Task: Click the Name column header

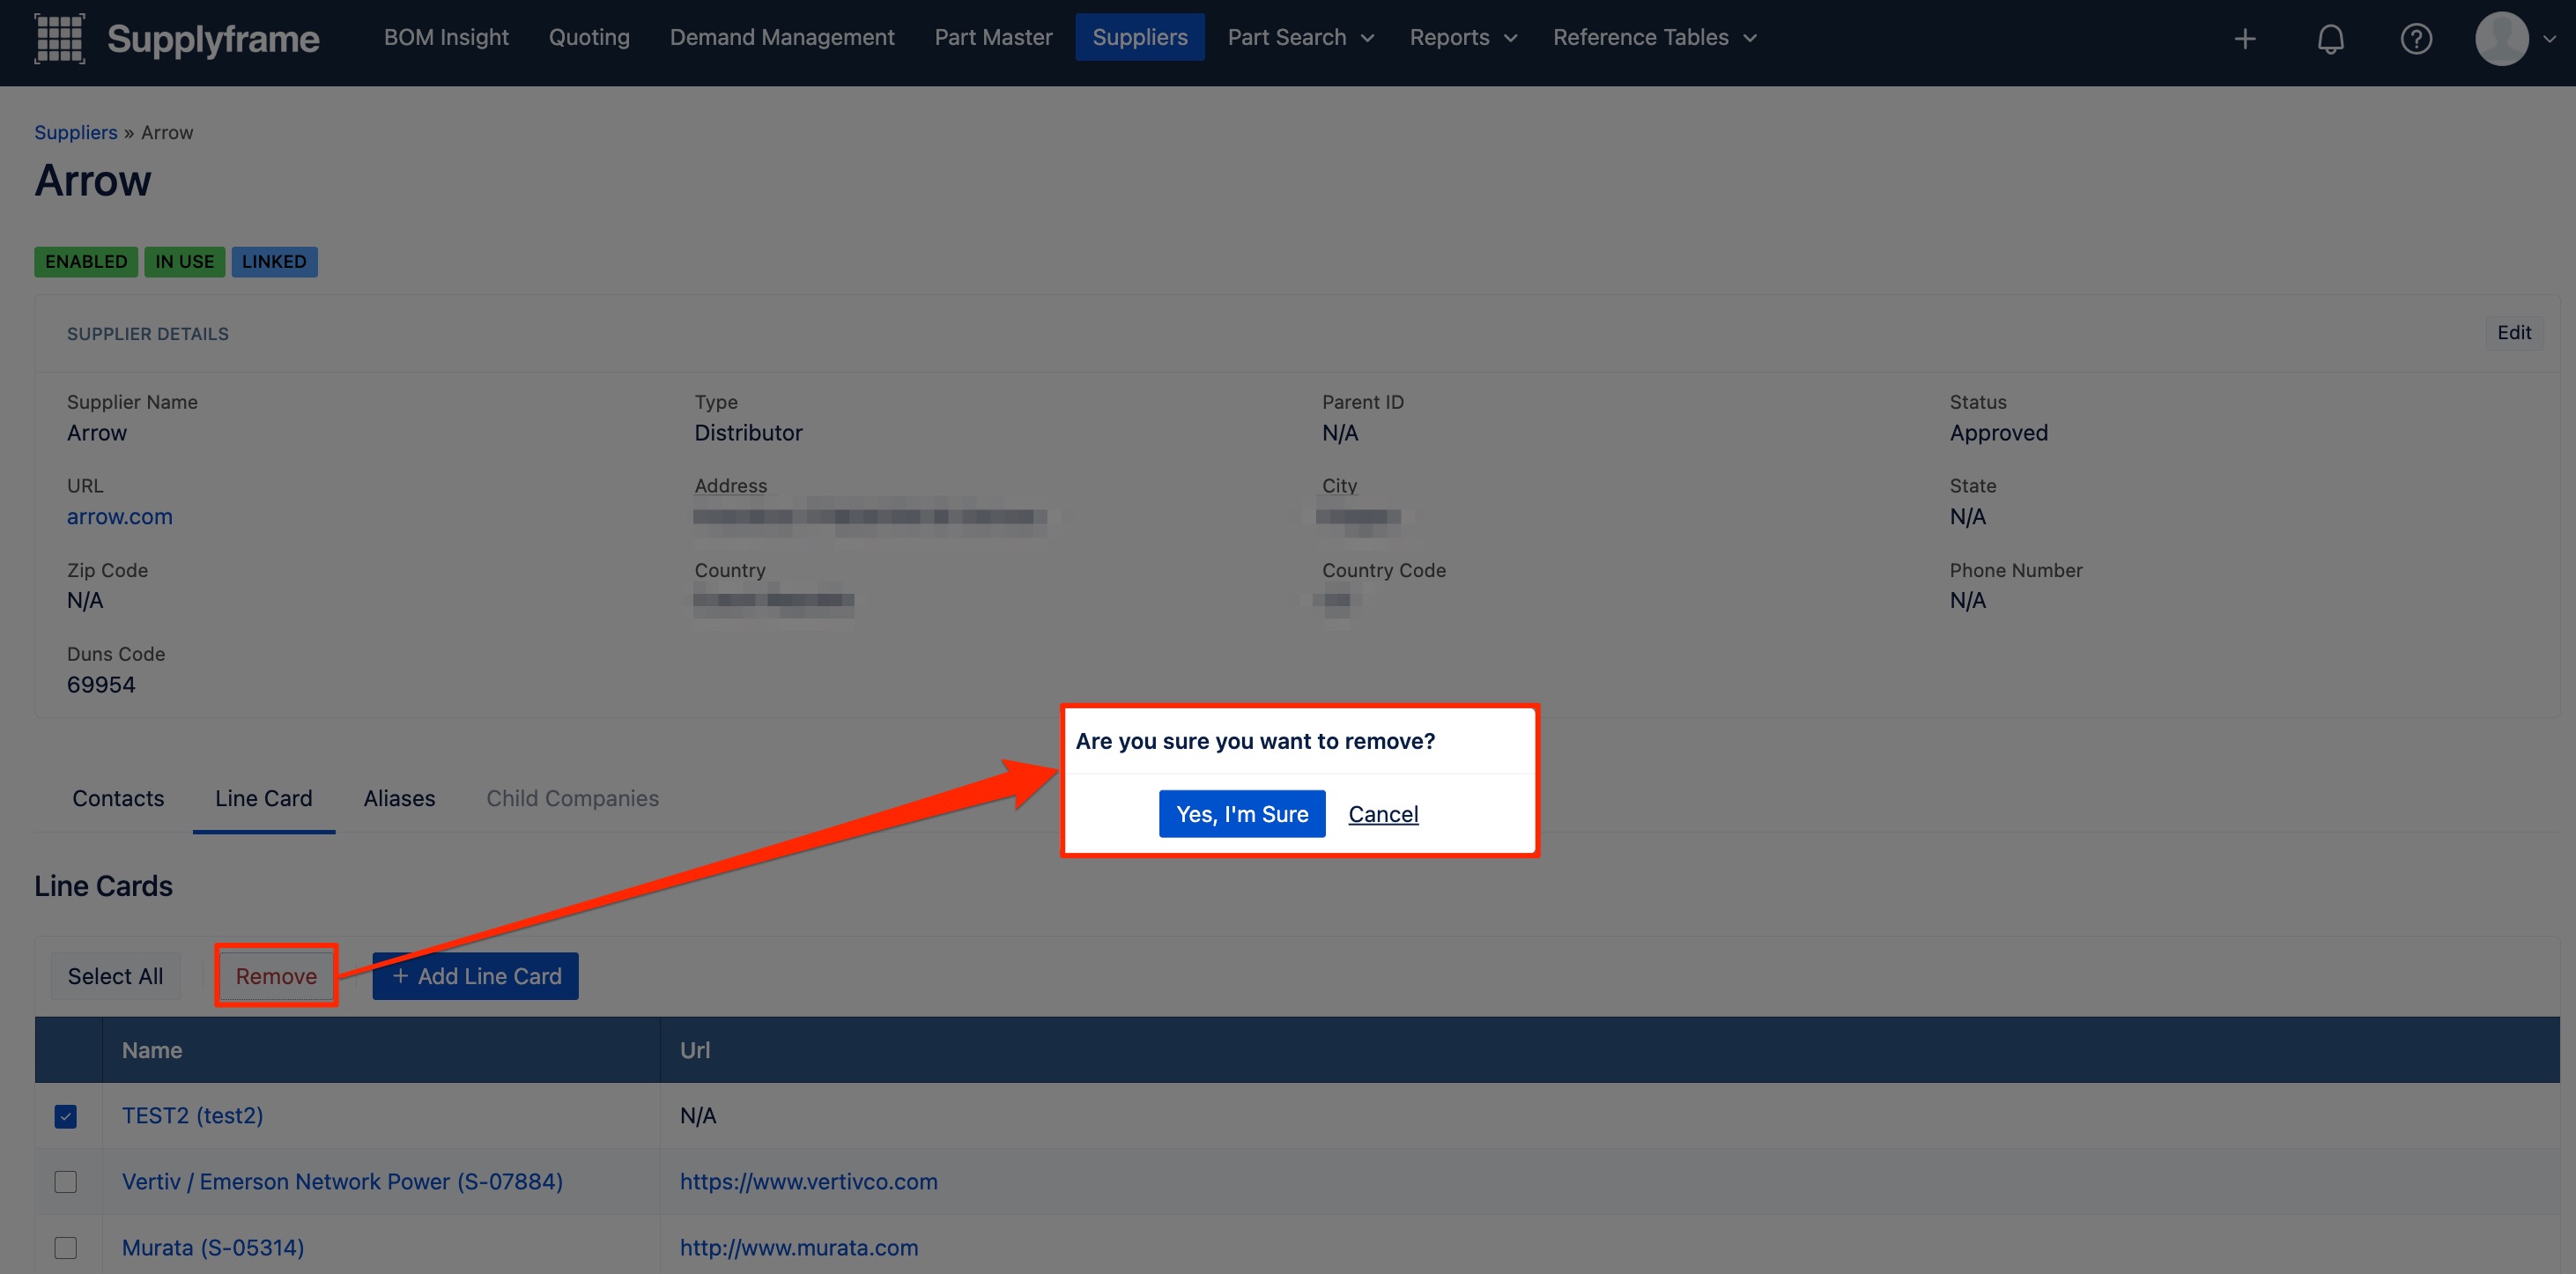Action: pyautogui.click(x=381, y=1050)
